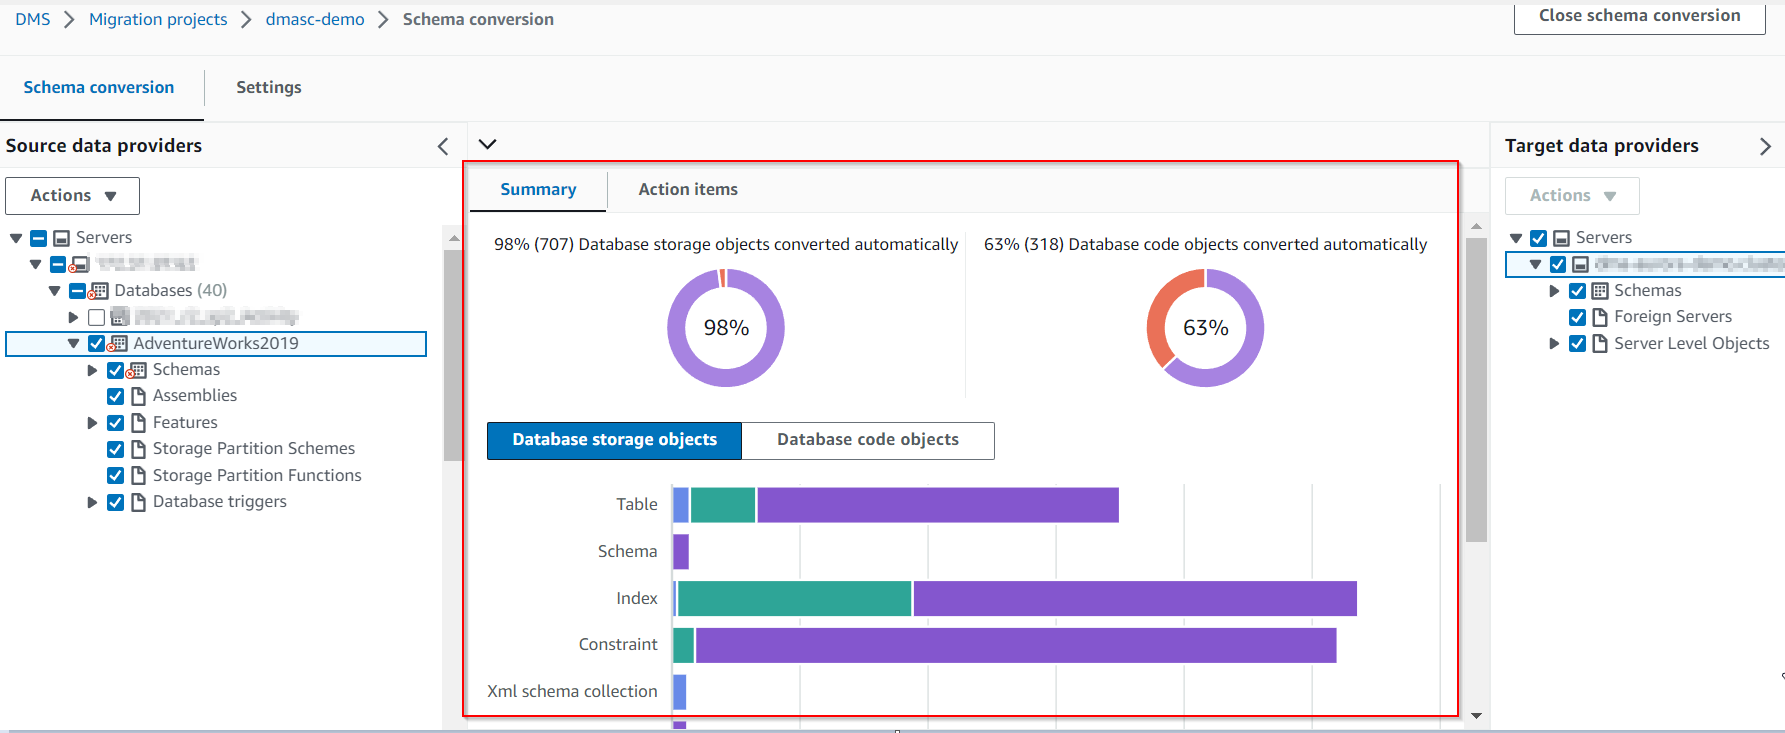
Task: Collapse the Target data providers panel
Action: click(x=1765, y=146)
